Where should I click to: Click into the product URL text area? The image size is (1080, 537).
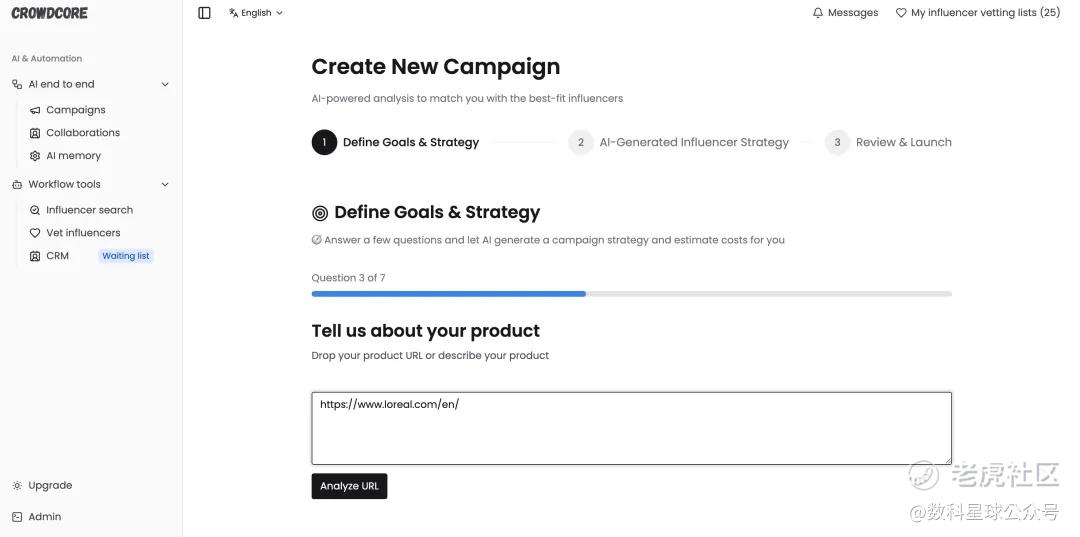click(x=632, y=428)
